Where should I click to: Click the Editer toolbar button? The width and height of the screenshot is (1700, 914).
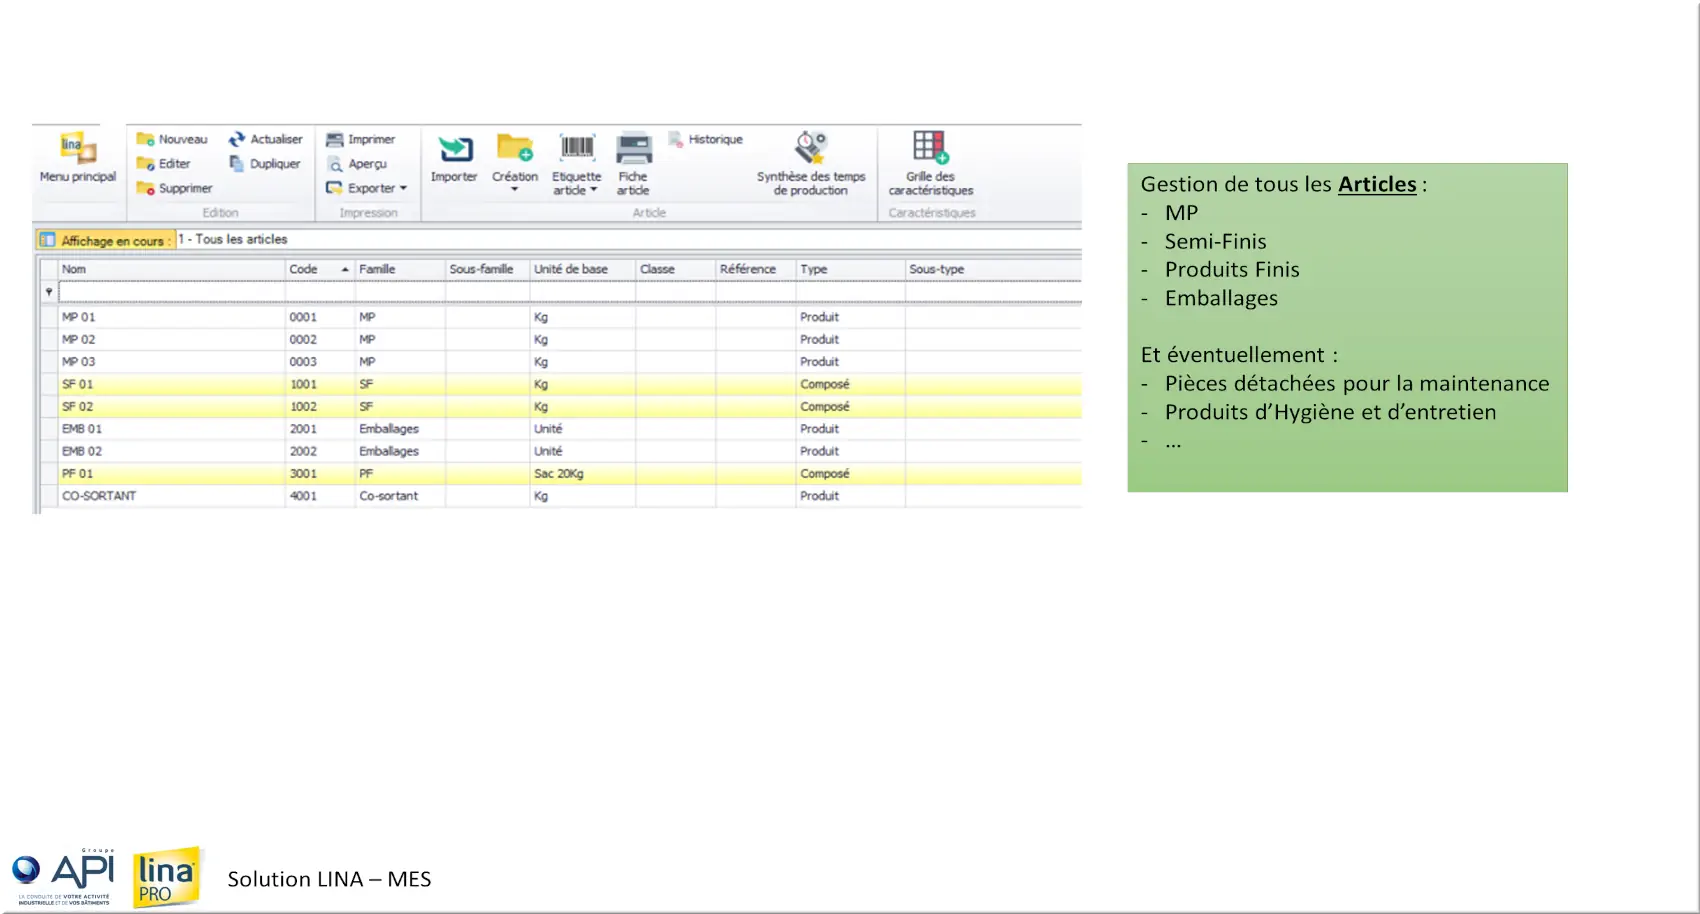(x=163, y=164)
